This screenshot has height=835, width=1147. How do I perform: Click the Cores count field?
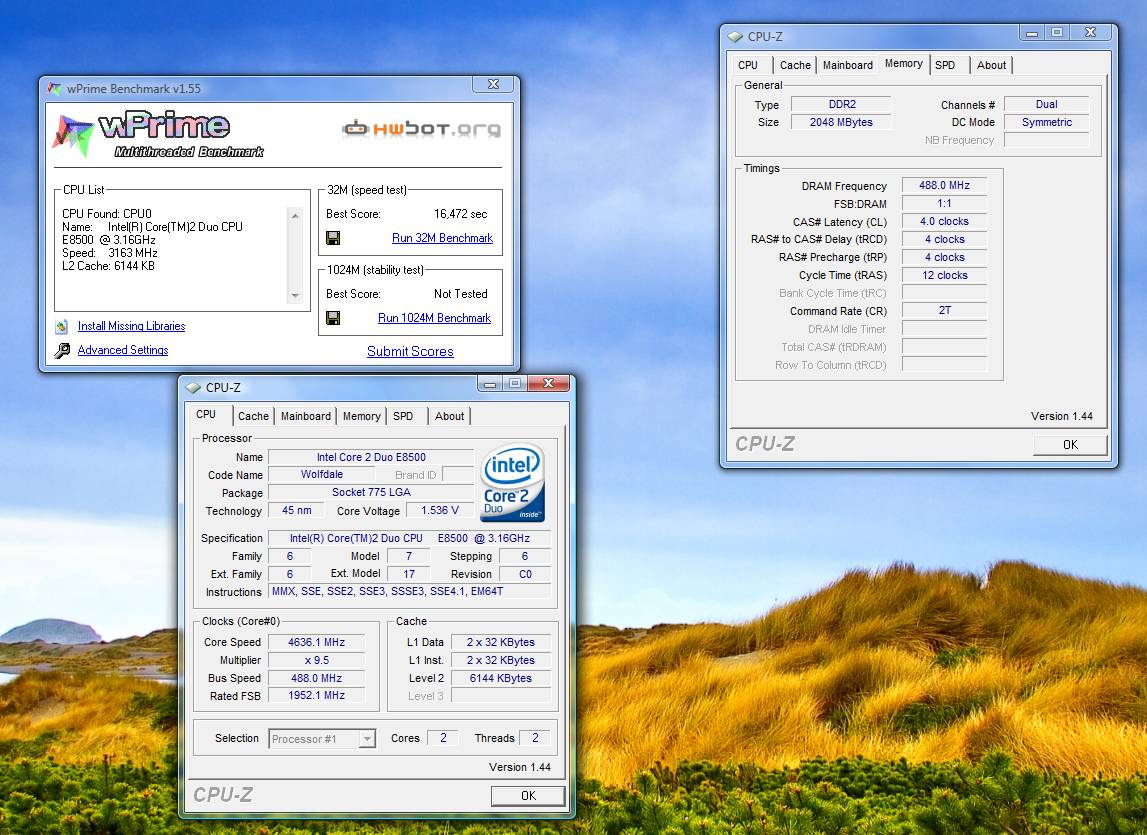pyautogui.click(x=443, y=738)
